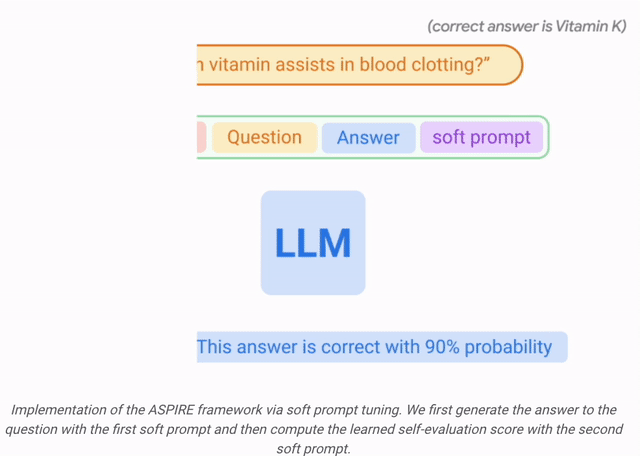Viewport: 640px width, 456px height.
Task: Select the purple soft prompt chip
Action: pos(481,138)
